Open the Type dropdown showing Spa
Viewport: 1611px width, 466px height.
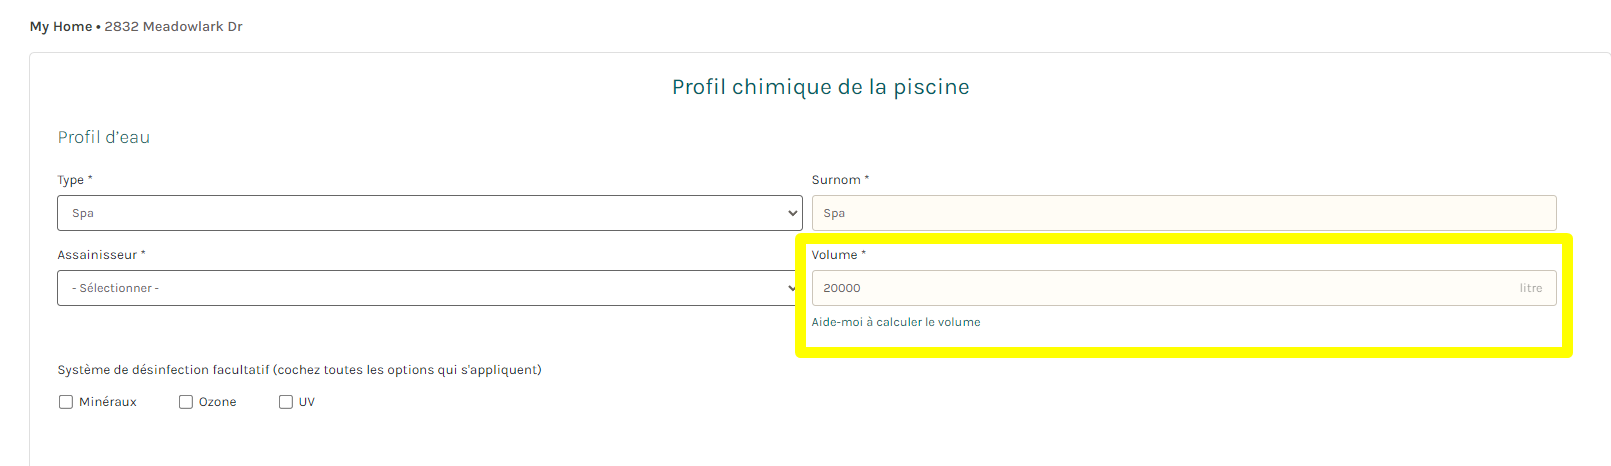tap(429, 213)
